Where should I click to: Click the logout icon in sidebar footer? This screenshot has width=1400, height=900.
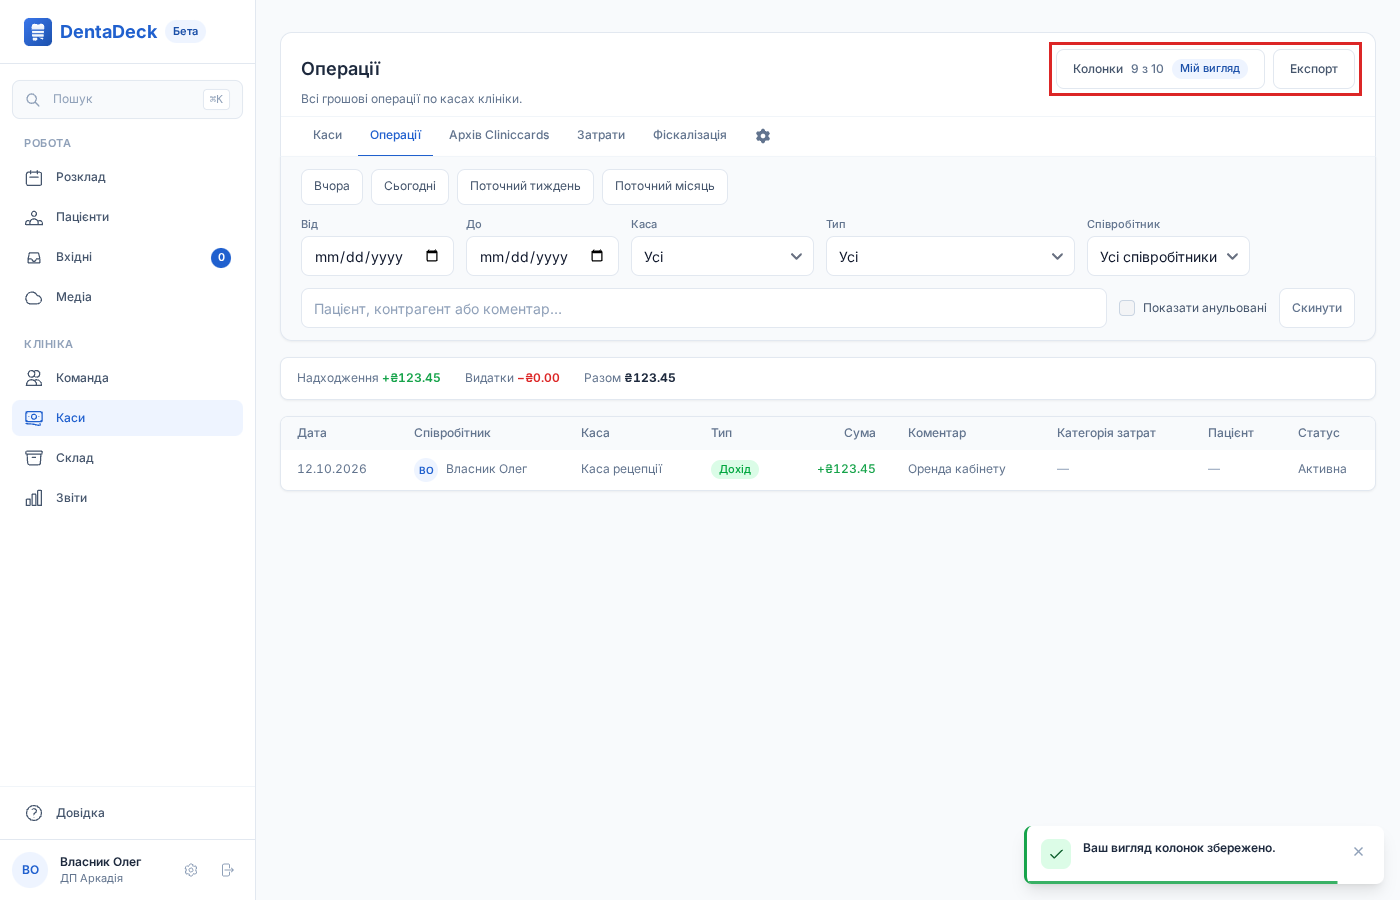(227, 870)
